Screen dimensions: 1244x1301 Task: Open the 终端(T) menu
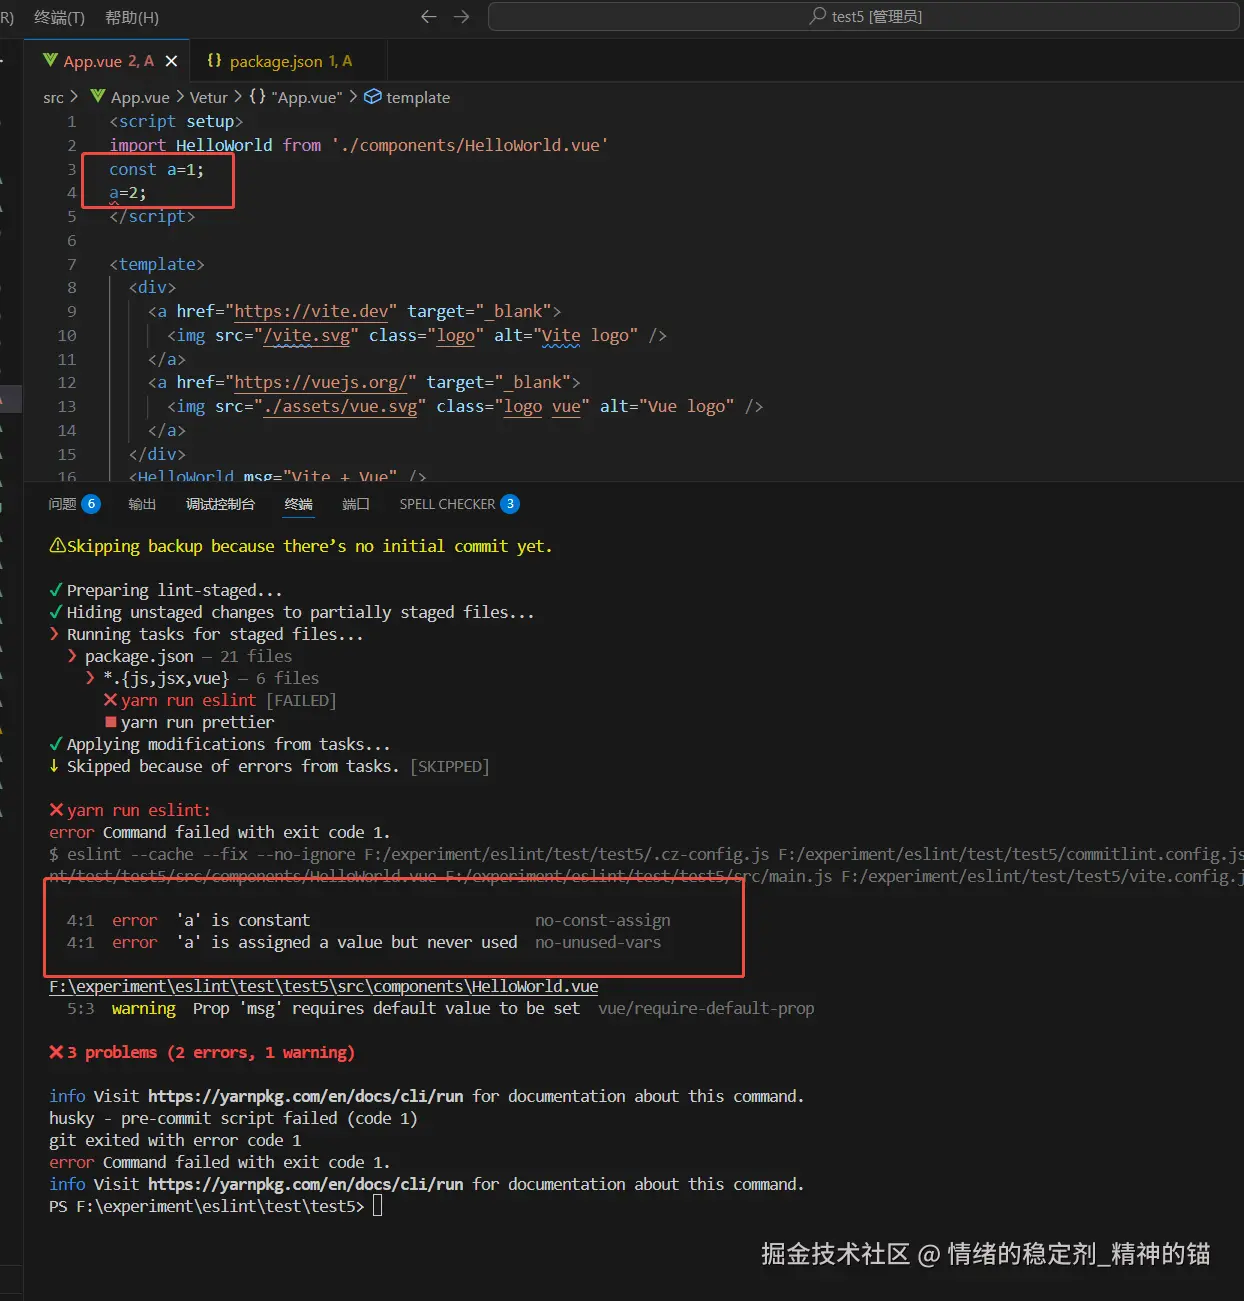59,17
